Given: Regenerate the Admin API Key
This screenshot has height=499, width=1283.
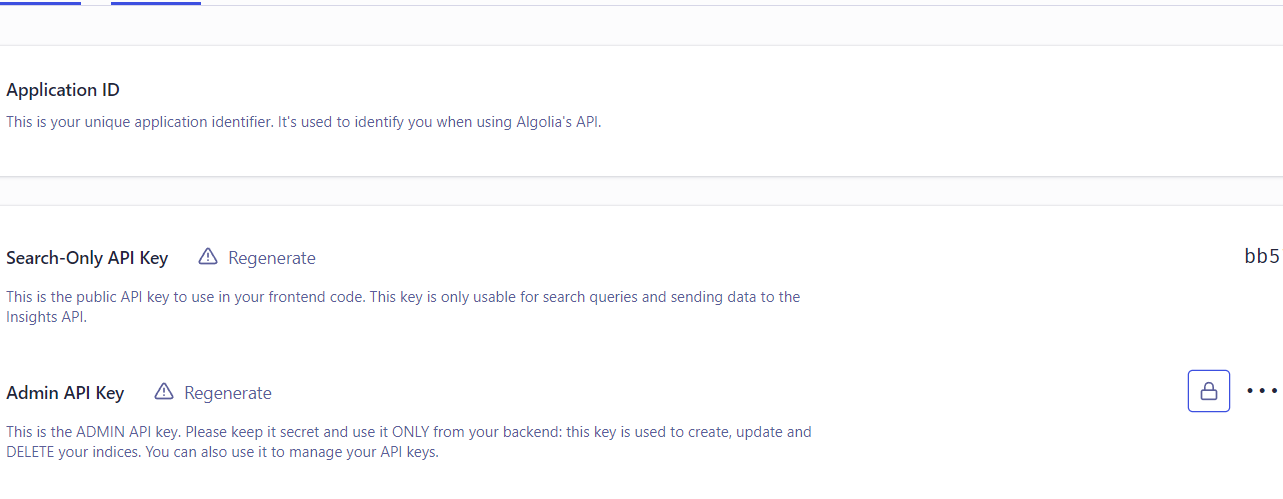Looking at the screenshot, I should [227, 393].
